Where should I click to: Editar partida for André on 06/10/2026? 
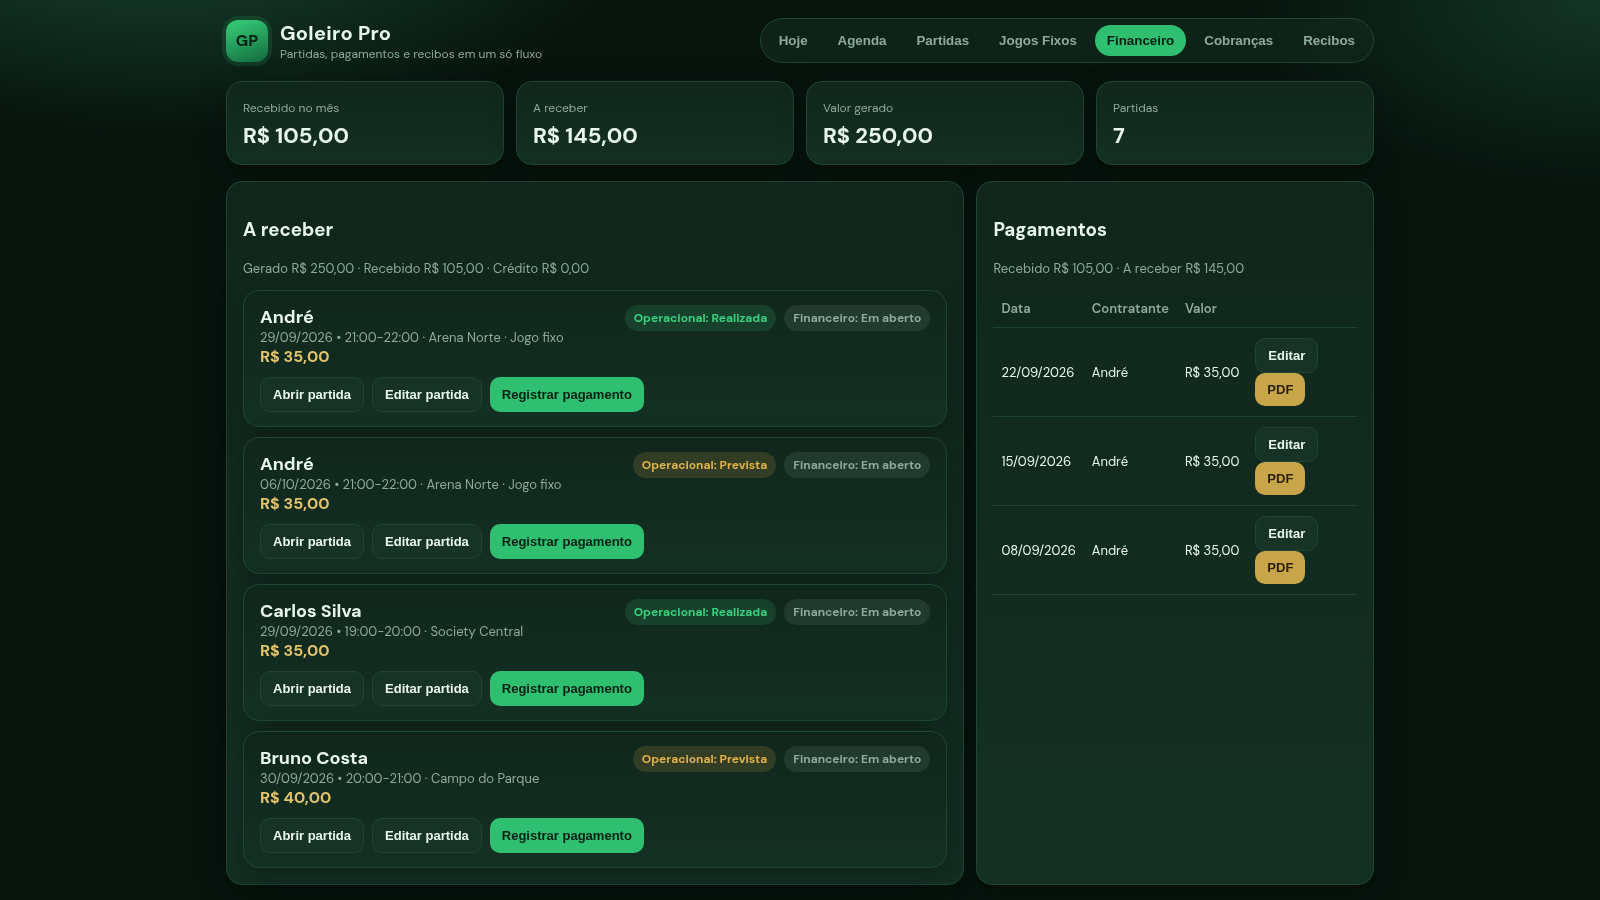[427, 542]
